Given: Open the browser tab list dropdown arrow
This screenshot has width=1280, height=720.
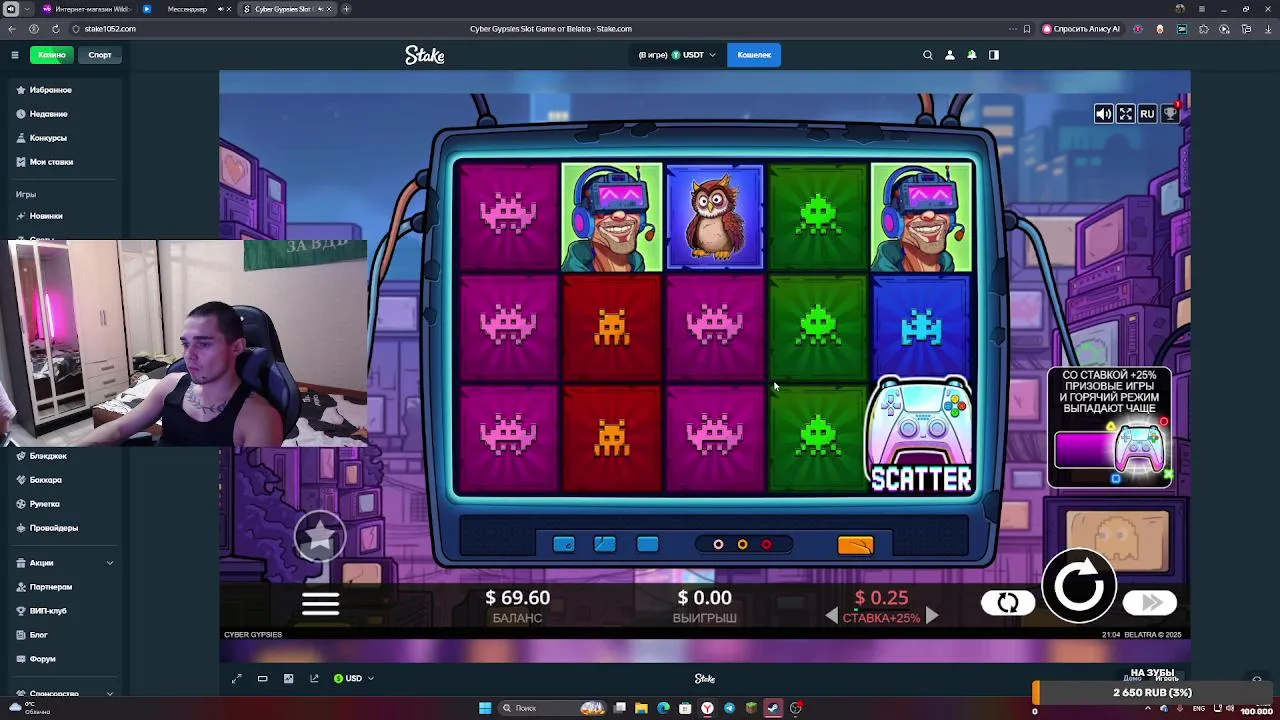Looking at the screenshot, I should click(27, 9).
